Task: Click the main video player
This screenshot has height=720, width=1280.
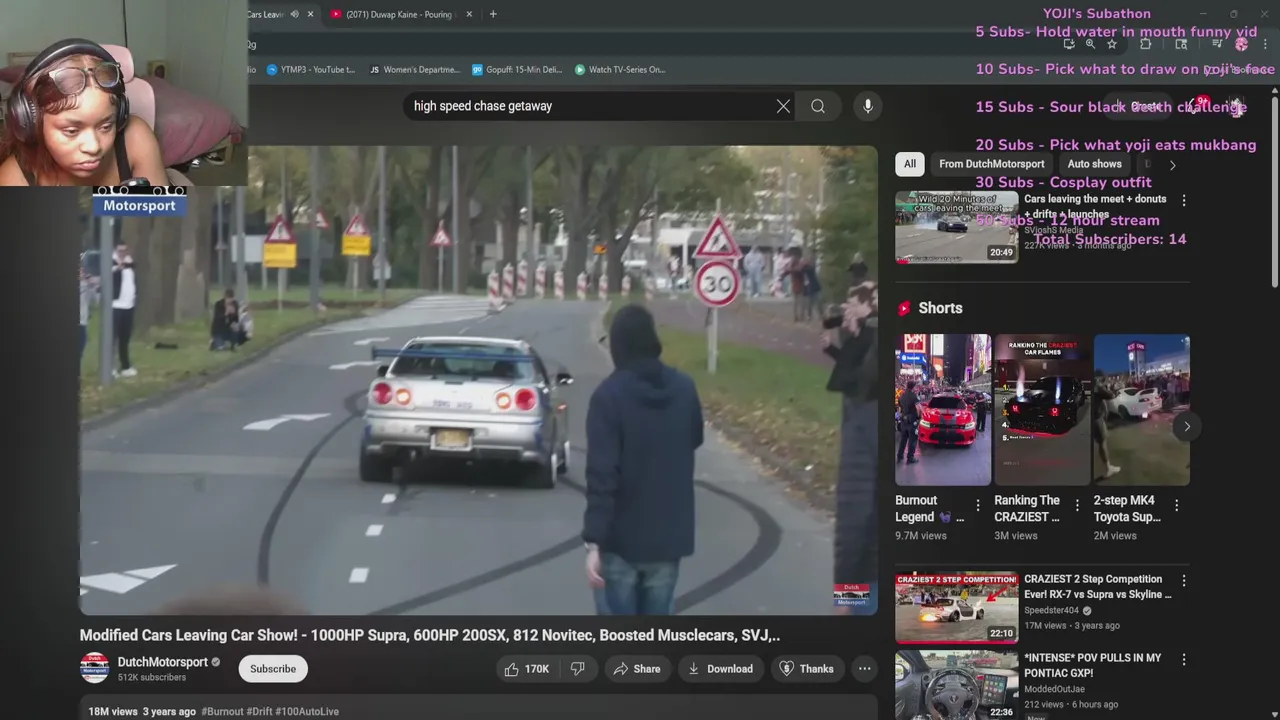Action: click(479, 380)
